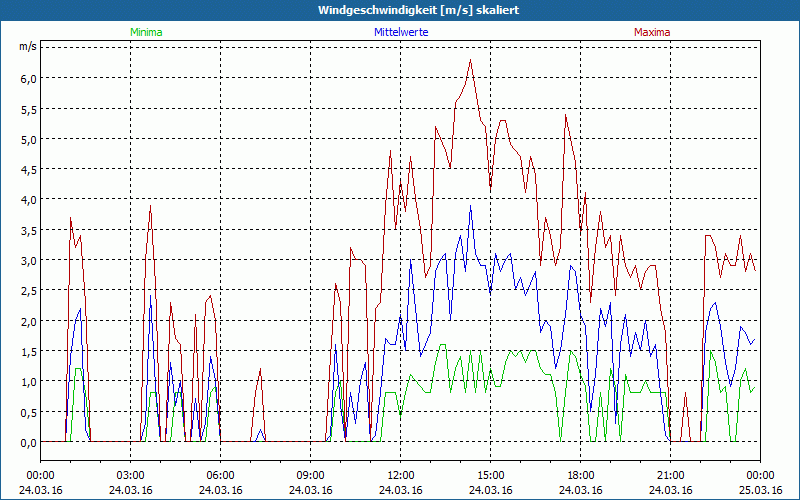Click the red Maxima peak above 6,0
This screenshot has width=800, height=500.
[x=470, y=61]
